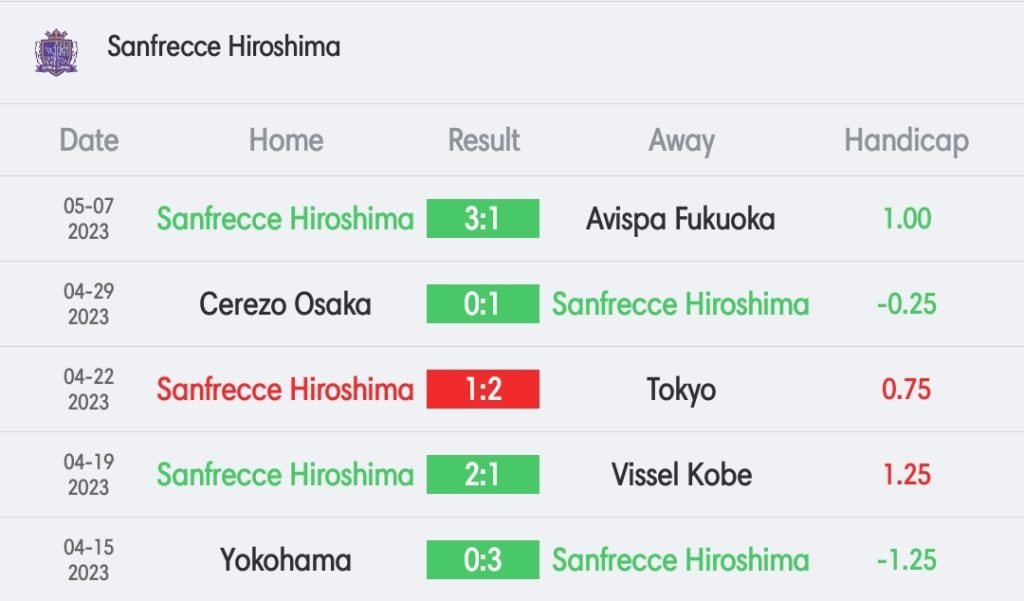Click the 05-07 2023 match date

pyautogui.click(x=88, y=218)
